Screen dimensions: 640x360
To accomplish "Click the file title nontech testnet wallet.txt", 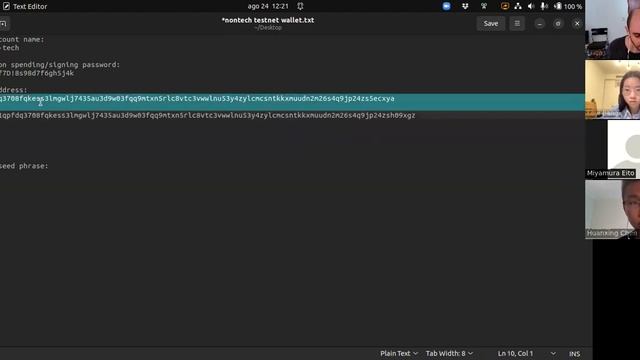I will 268,20.
